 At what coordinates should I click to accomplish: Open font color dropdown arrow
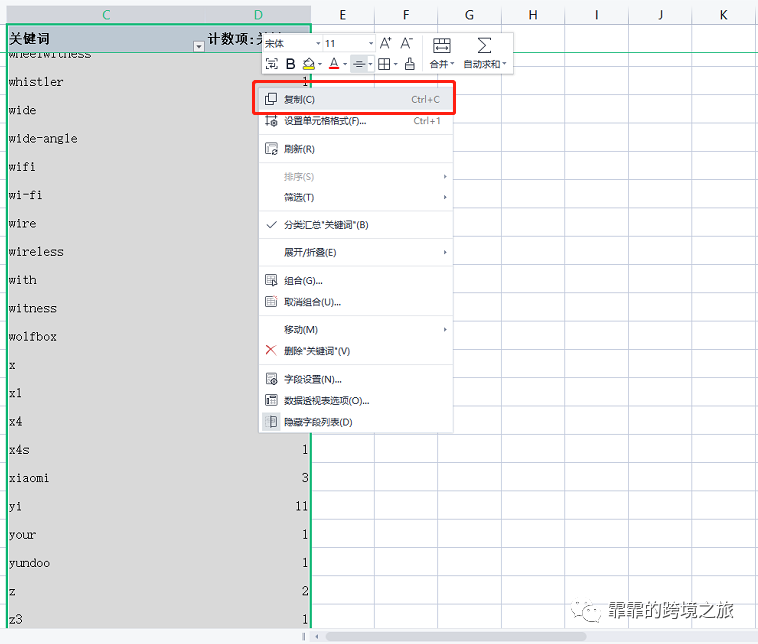pos(345,64)
